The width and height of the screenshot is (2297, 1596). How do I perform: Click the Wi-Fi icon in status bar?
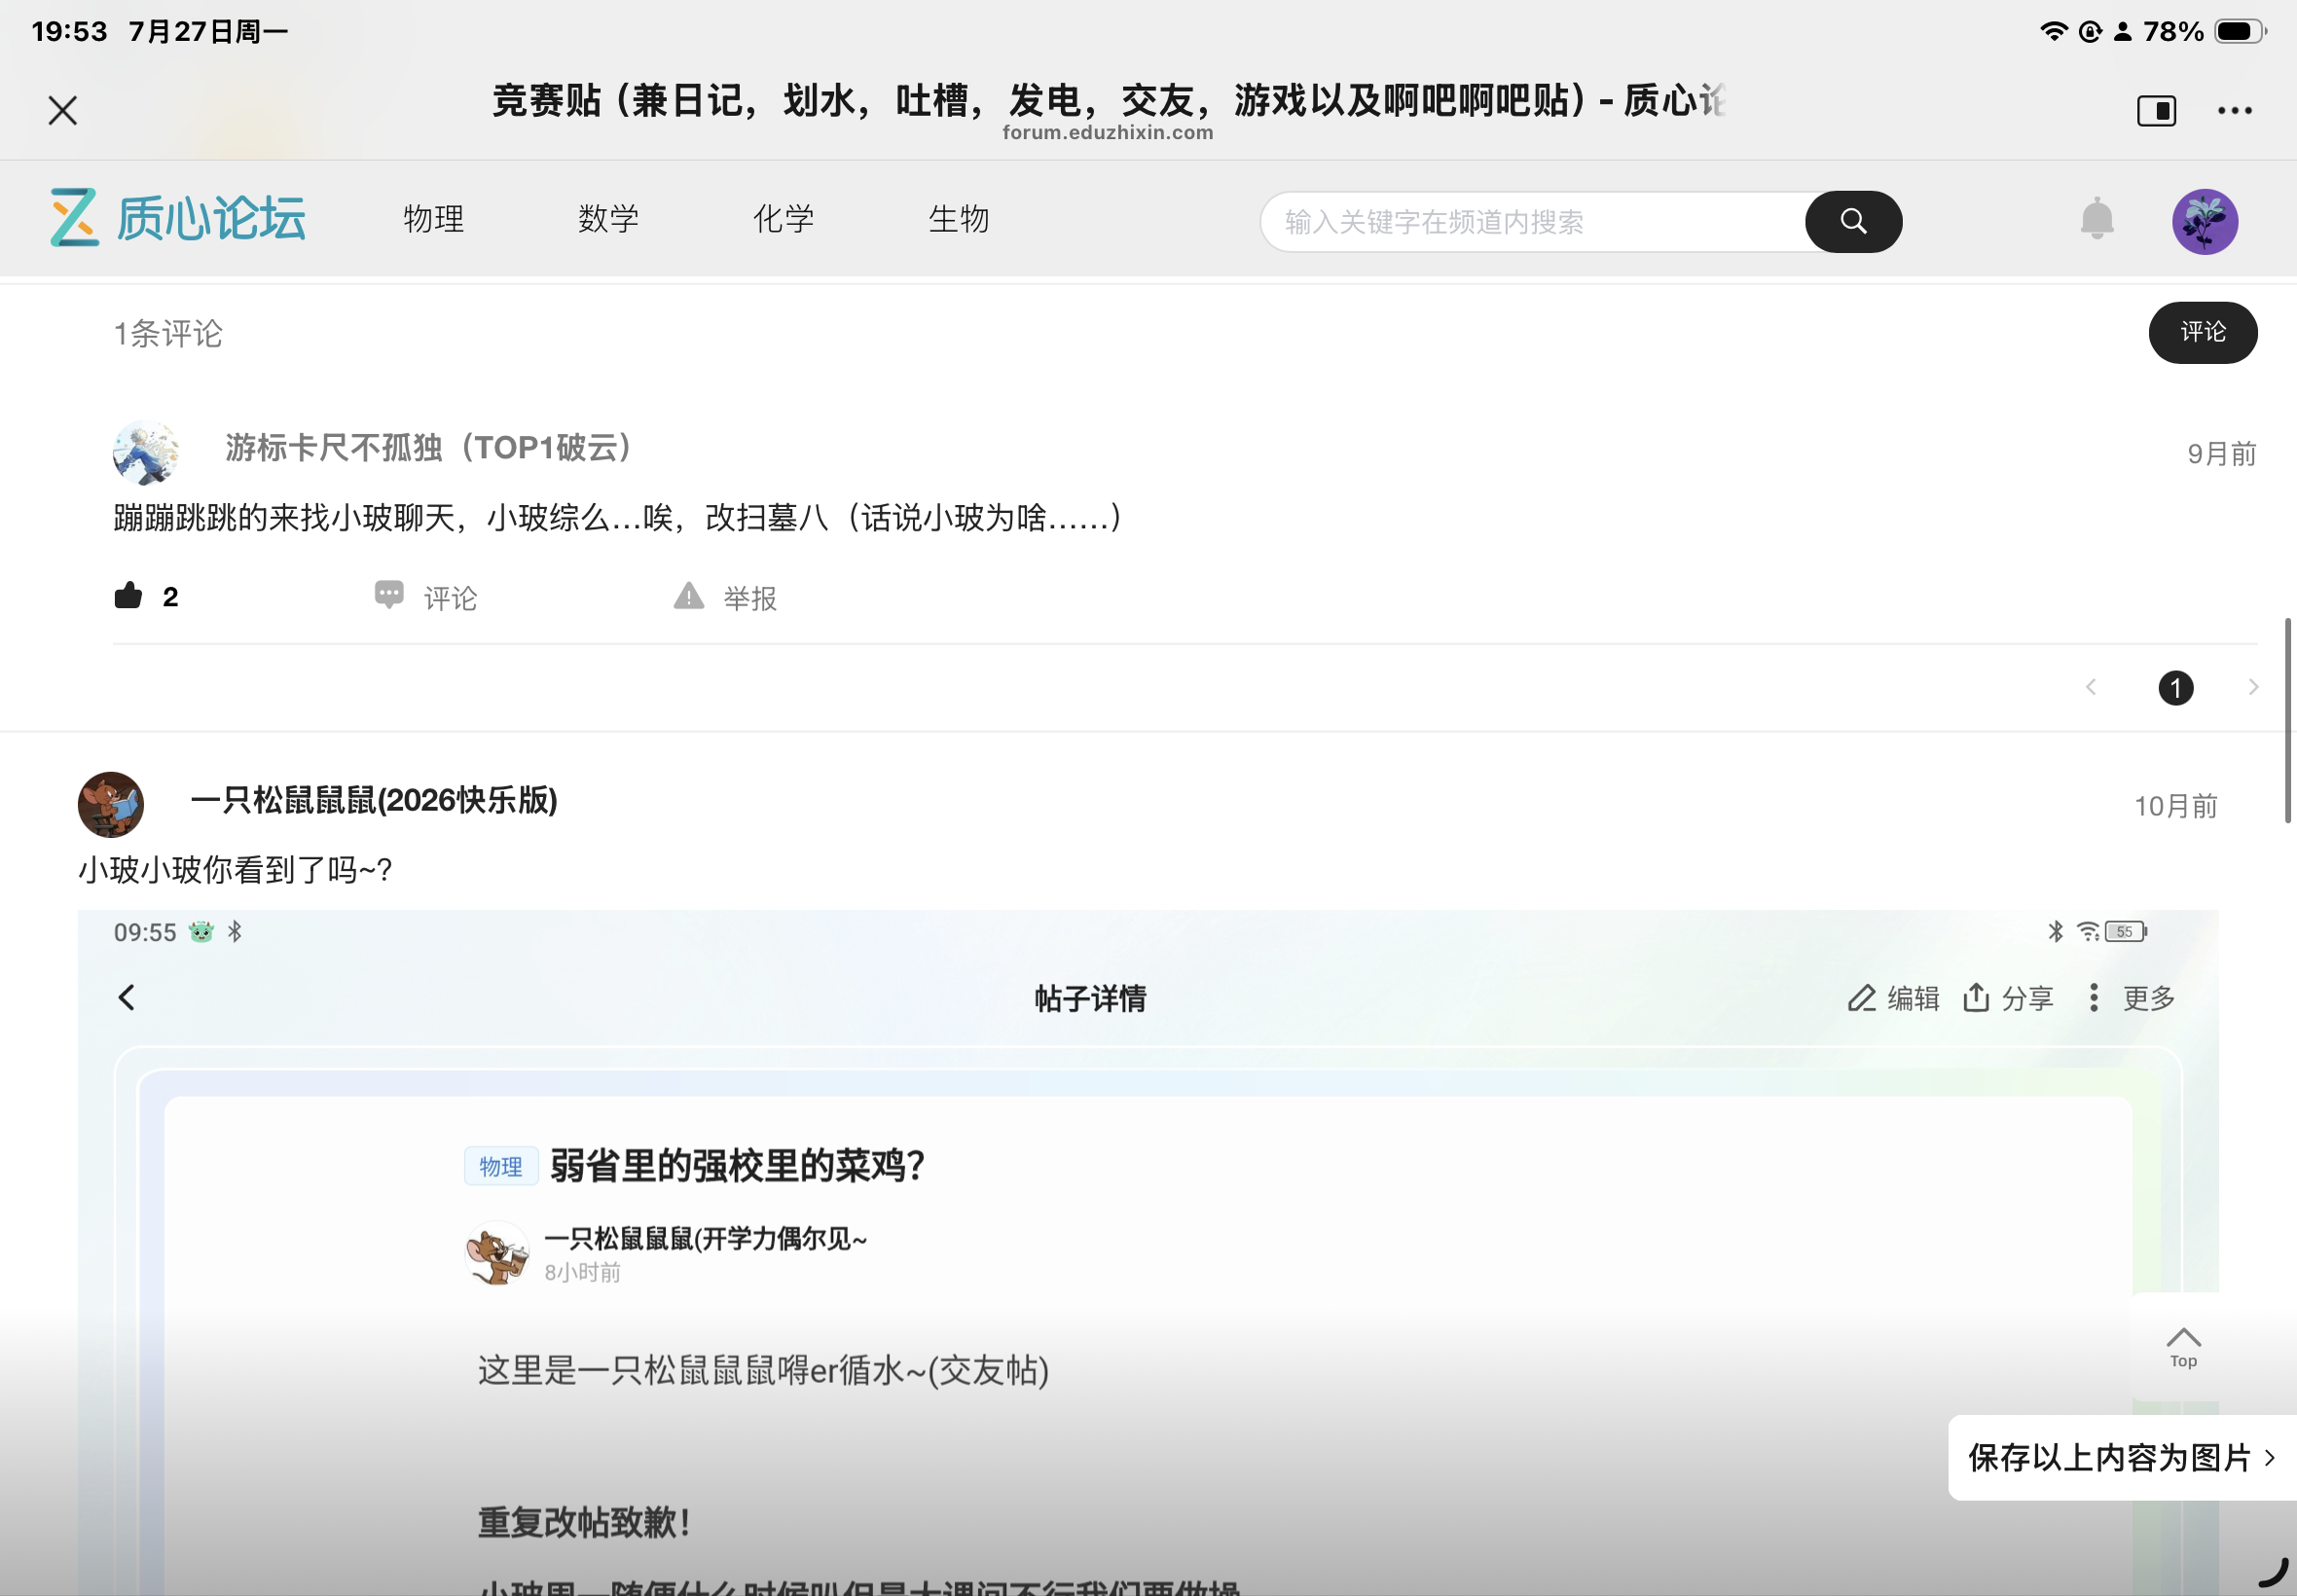point(2053,31)
